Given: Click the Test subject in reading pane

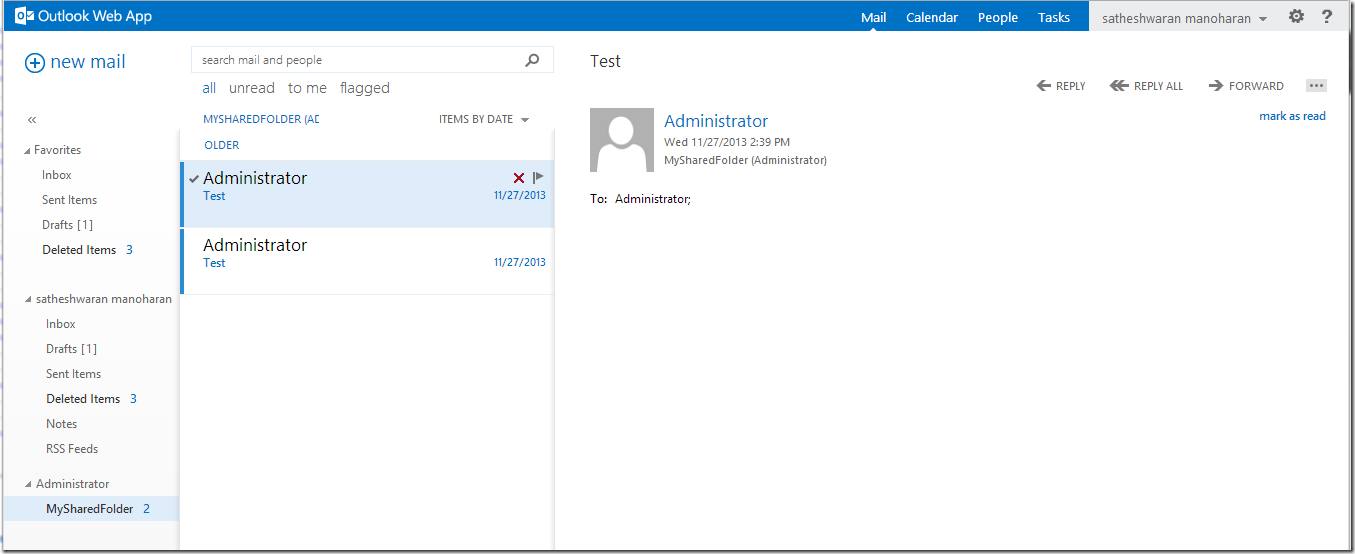Looking at the screenshot, I should point(605,61).
